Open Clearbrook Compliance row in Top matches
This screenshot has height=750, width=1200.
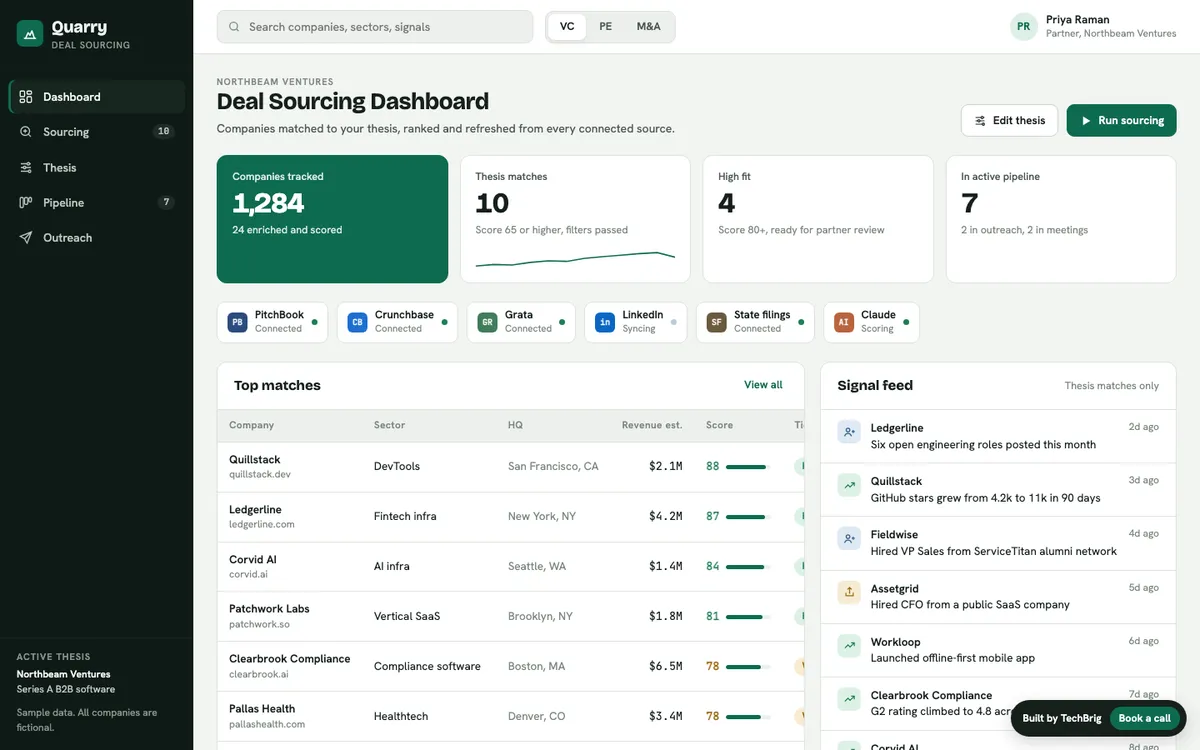pos(511,666)
